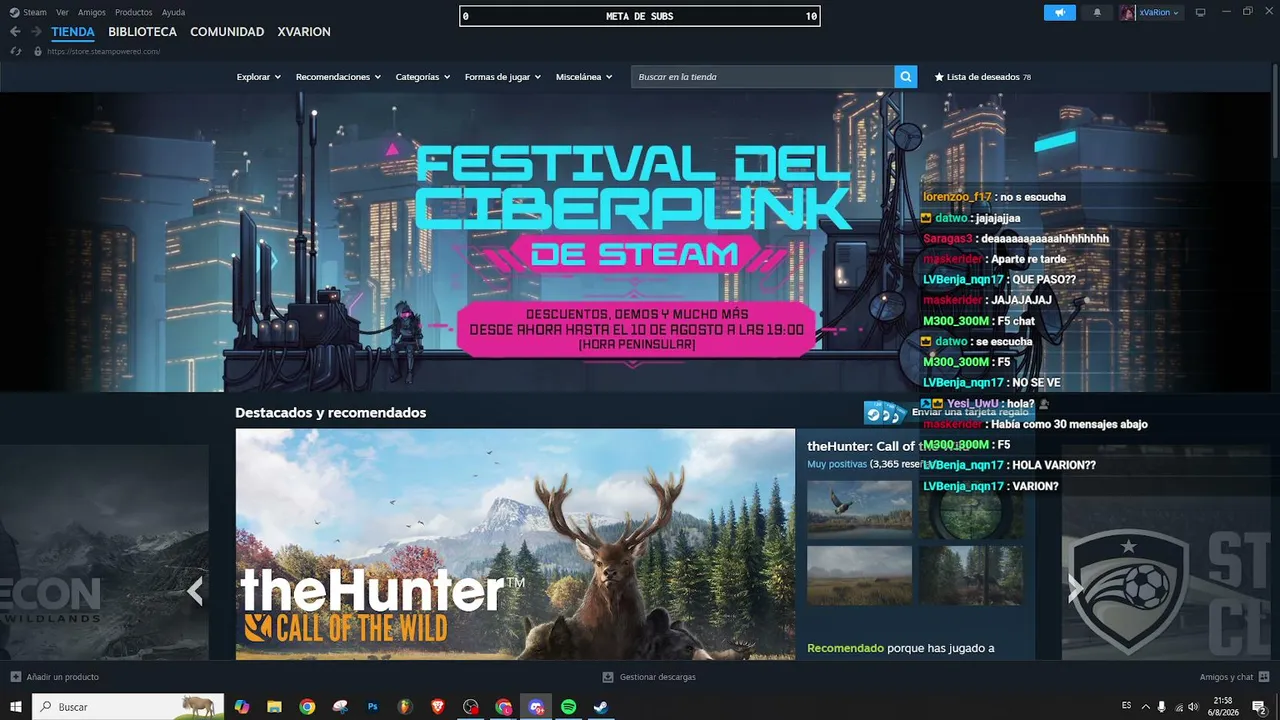The image size is (1280, 720).
Task: Open the Windows Start menu
Action: (x=16, y=707)
